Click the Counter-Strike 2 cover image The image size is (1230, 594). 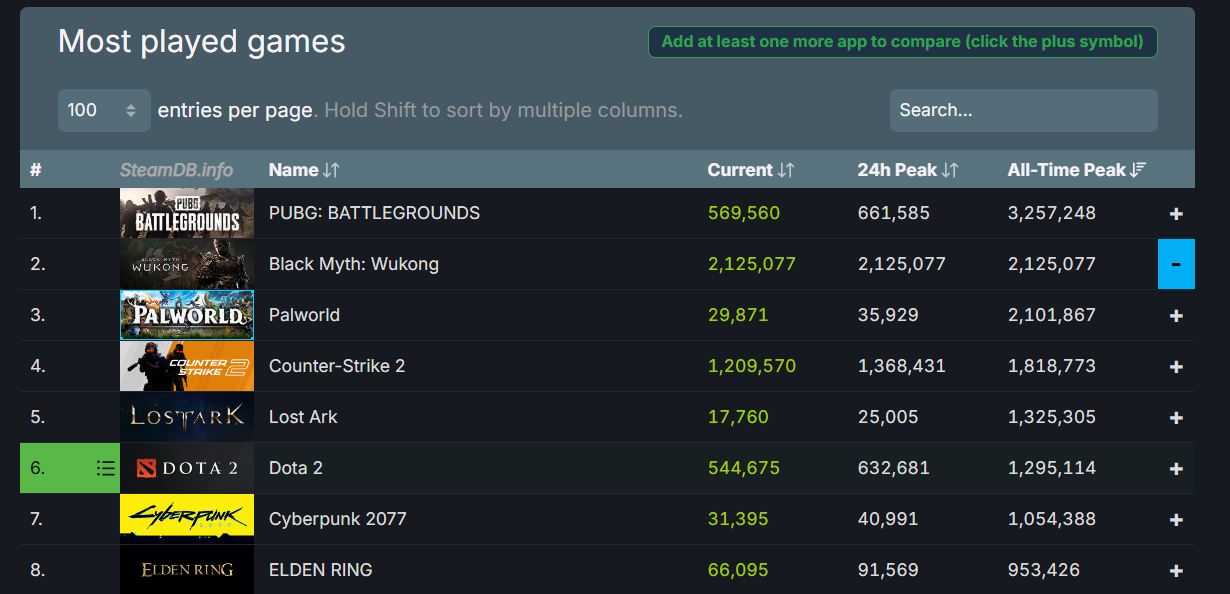pos(186,366)
